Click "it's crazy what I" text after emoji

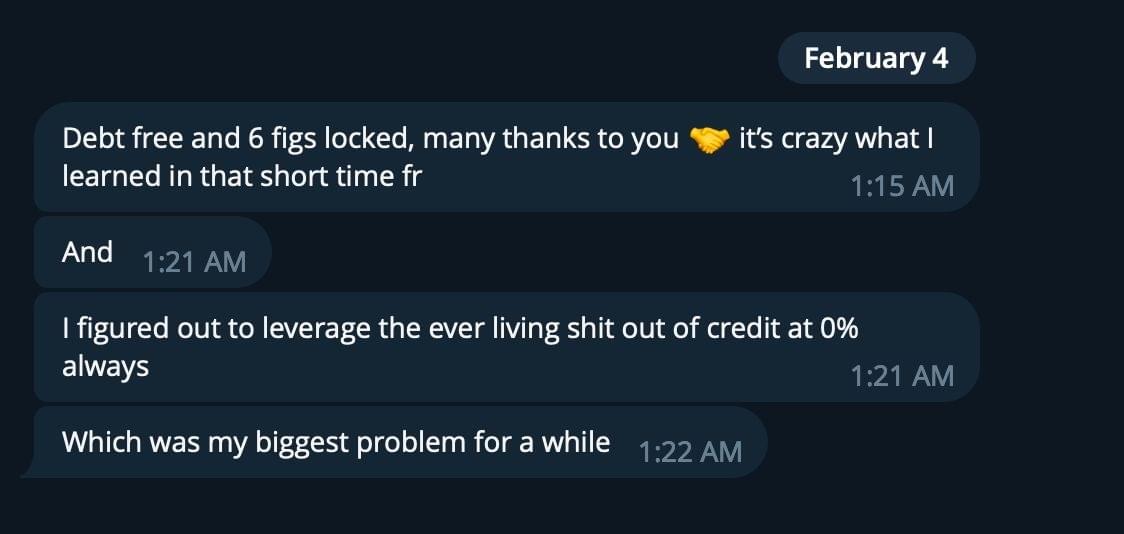[836, 139]
